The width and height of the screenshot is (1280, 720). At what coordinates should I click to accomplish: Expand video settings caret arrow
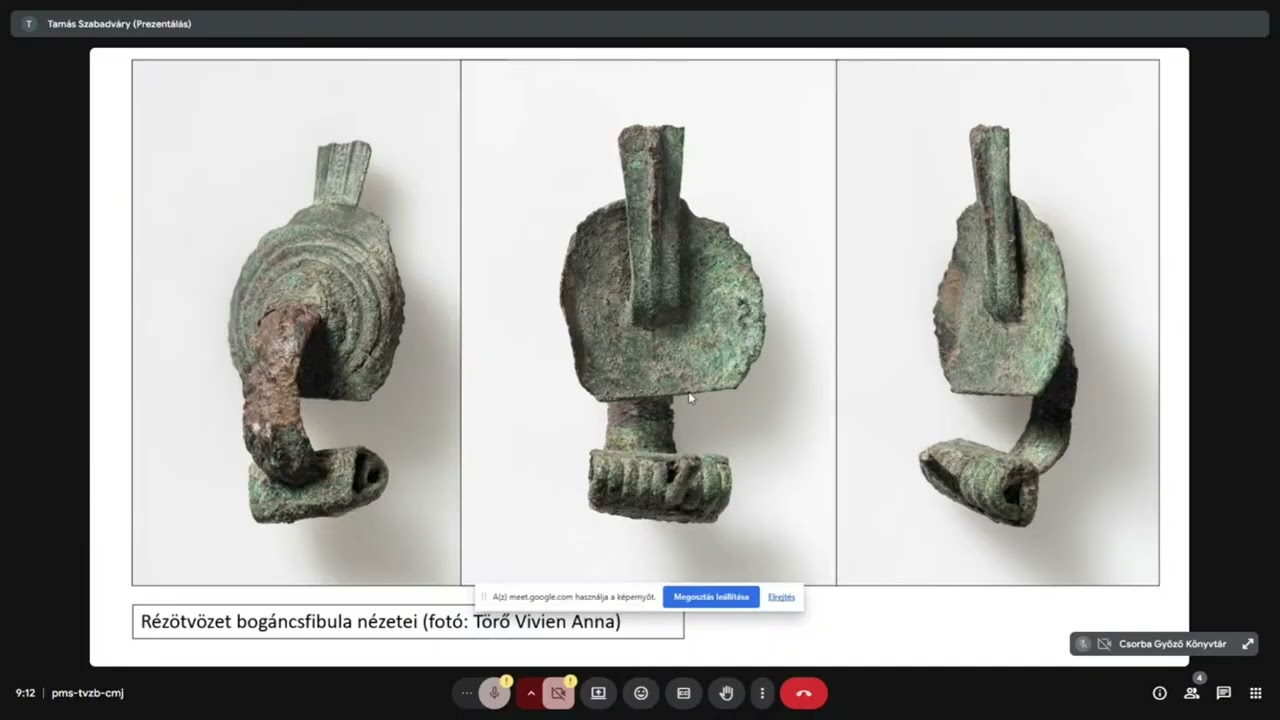[x=530, y=693]
